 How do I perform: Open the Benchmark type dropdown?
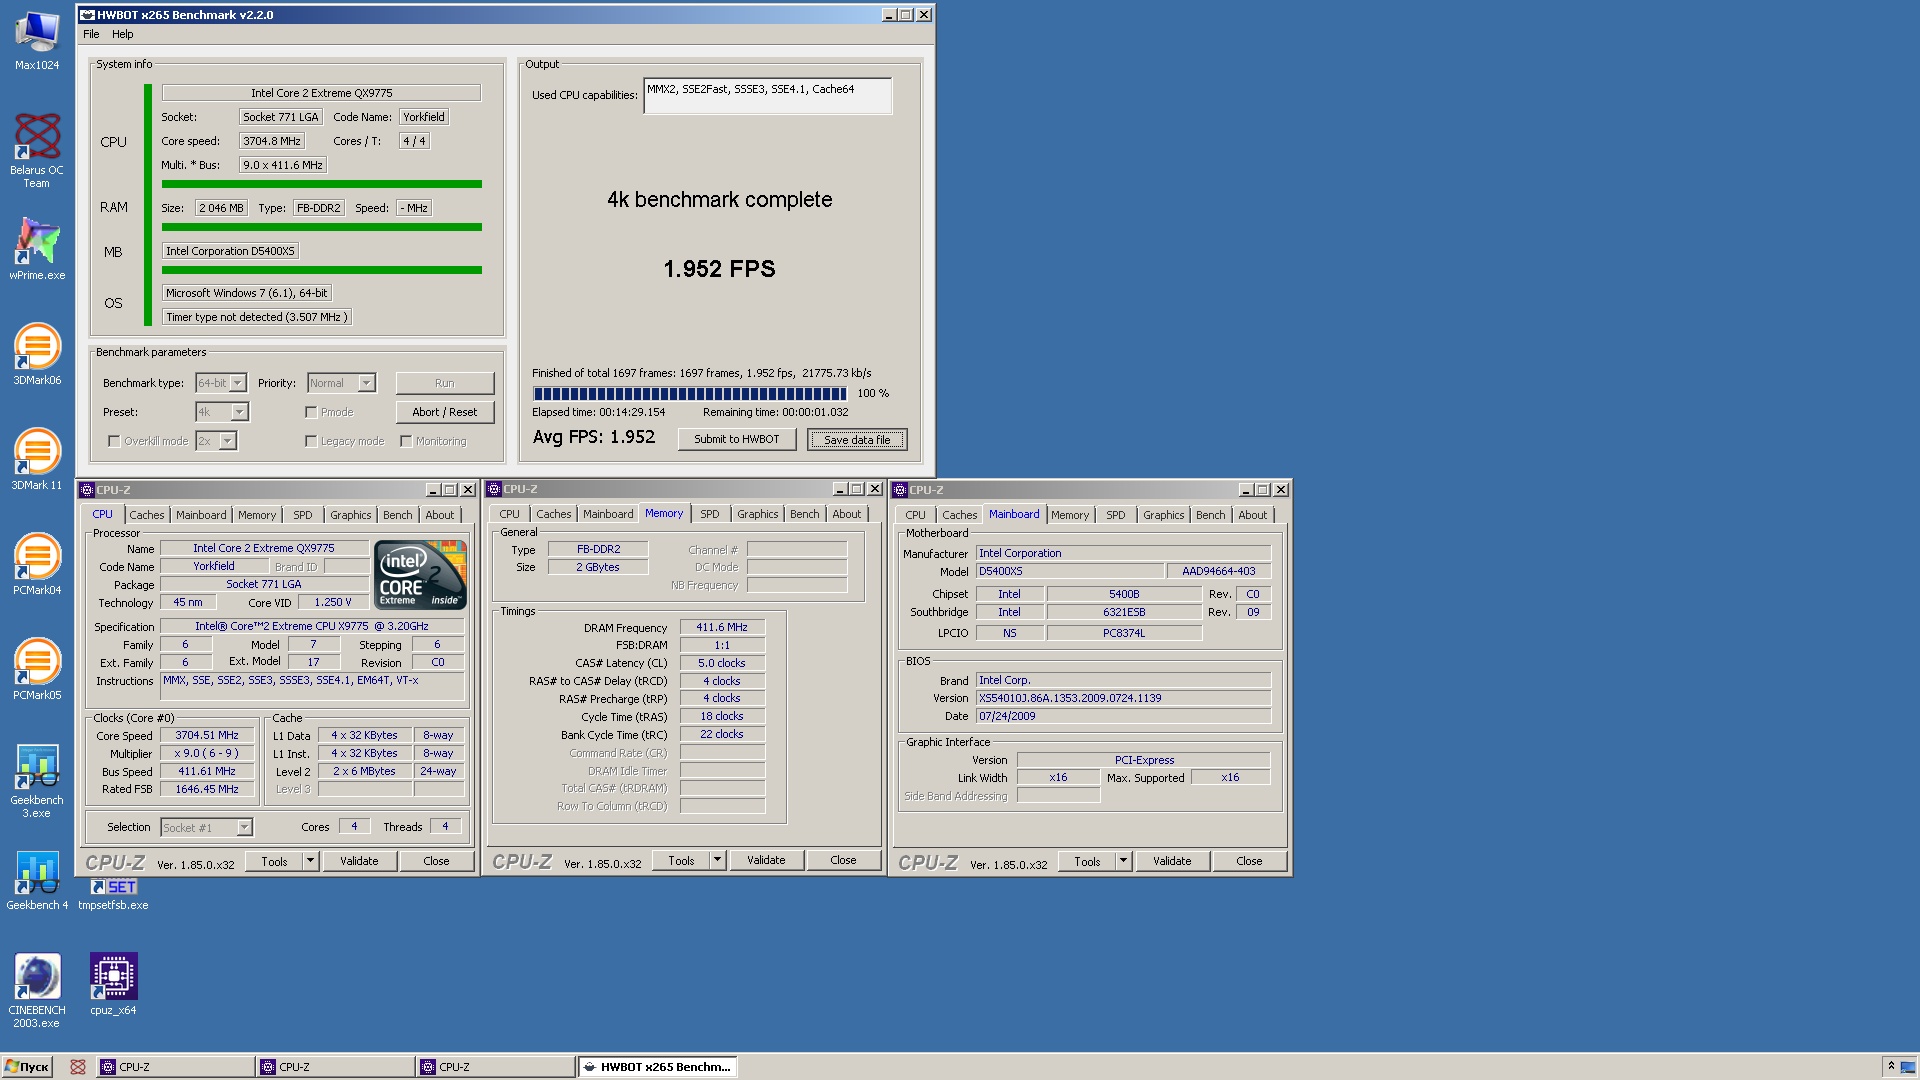(221, 383)
